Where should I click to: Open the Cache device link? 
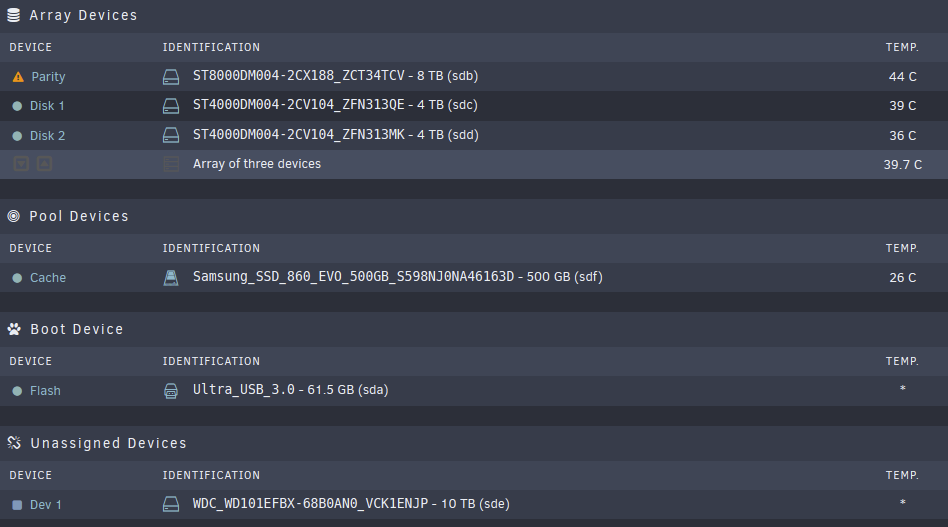coord(48,278)
